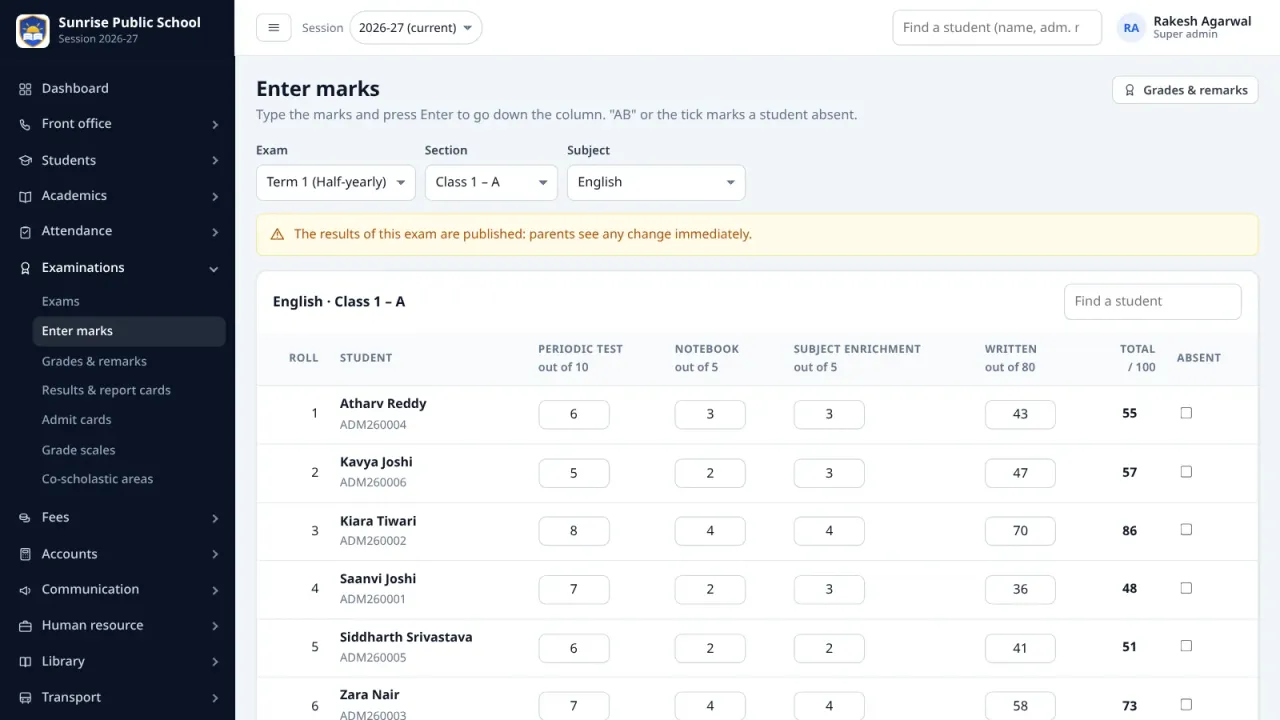
Task: Click the warning triangle icon in banner
Action: click(278, 234)
